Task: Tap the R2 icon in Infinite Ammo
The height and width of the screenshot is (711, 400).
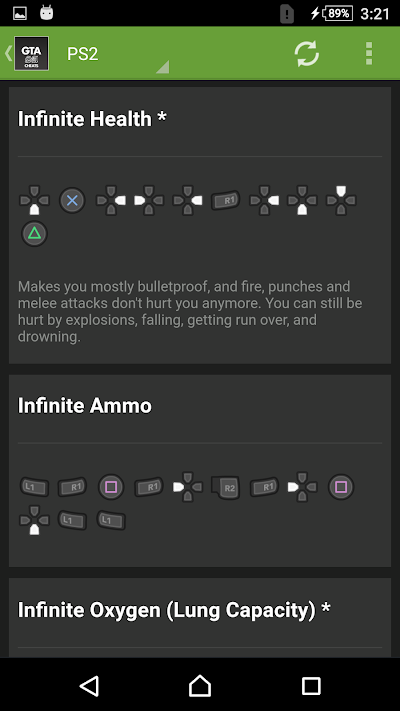Action: coord(225,487)
